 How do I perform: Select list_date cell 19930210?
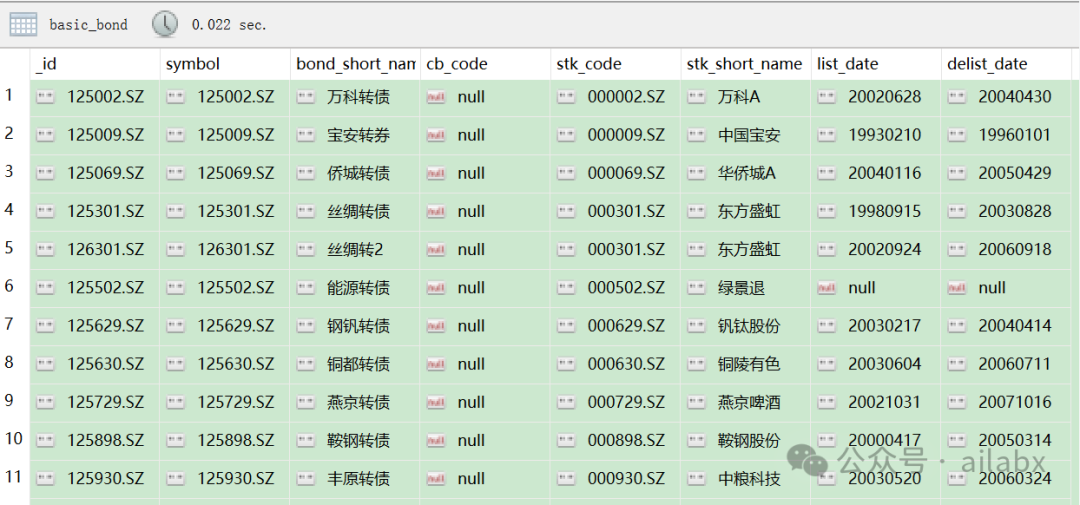[x=875, y=135]
